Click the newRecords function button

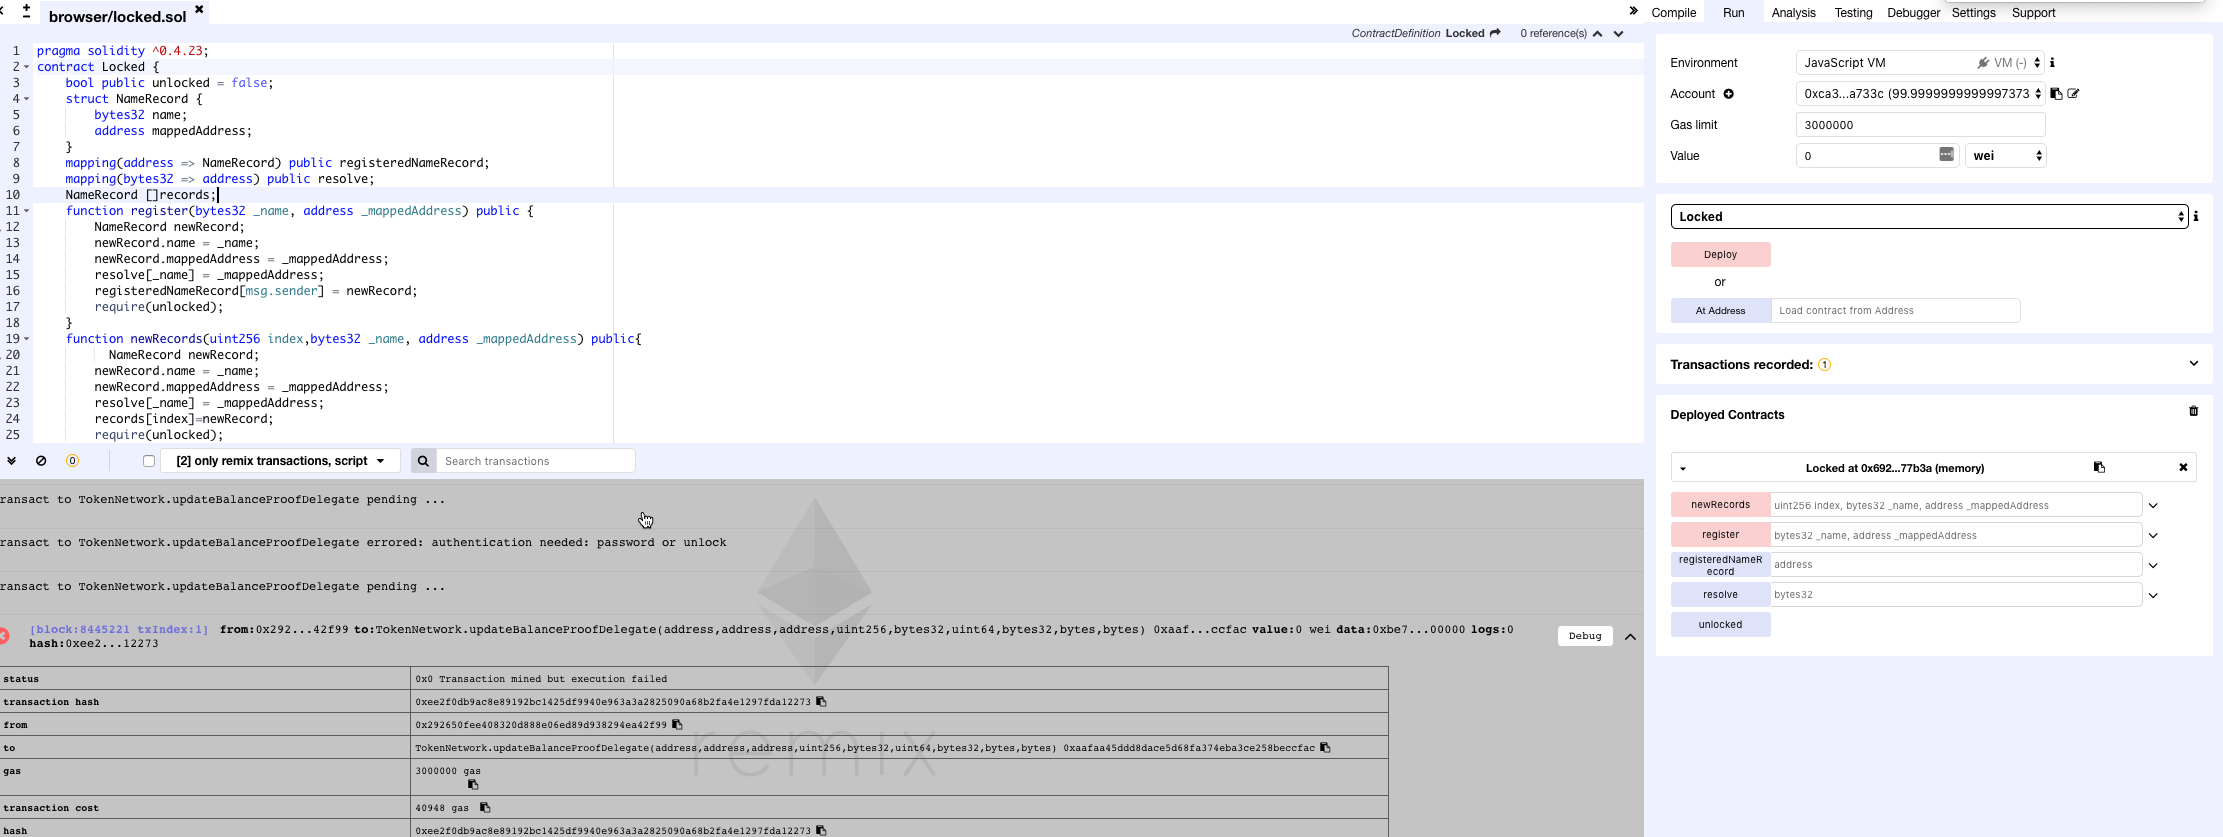point(1720,504)
